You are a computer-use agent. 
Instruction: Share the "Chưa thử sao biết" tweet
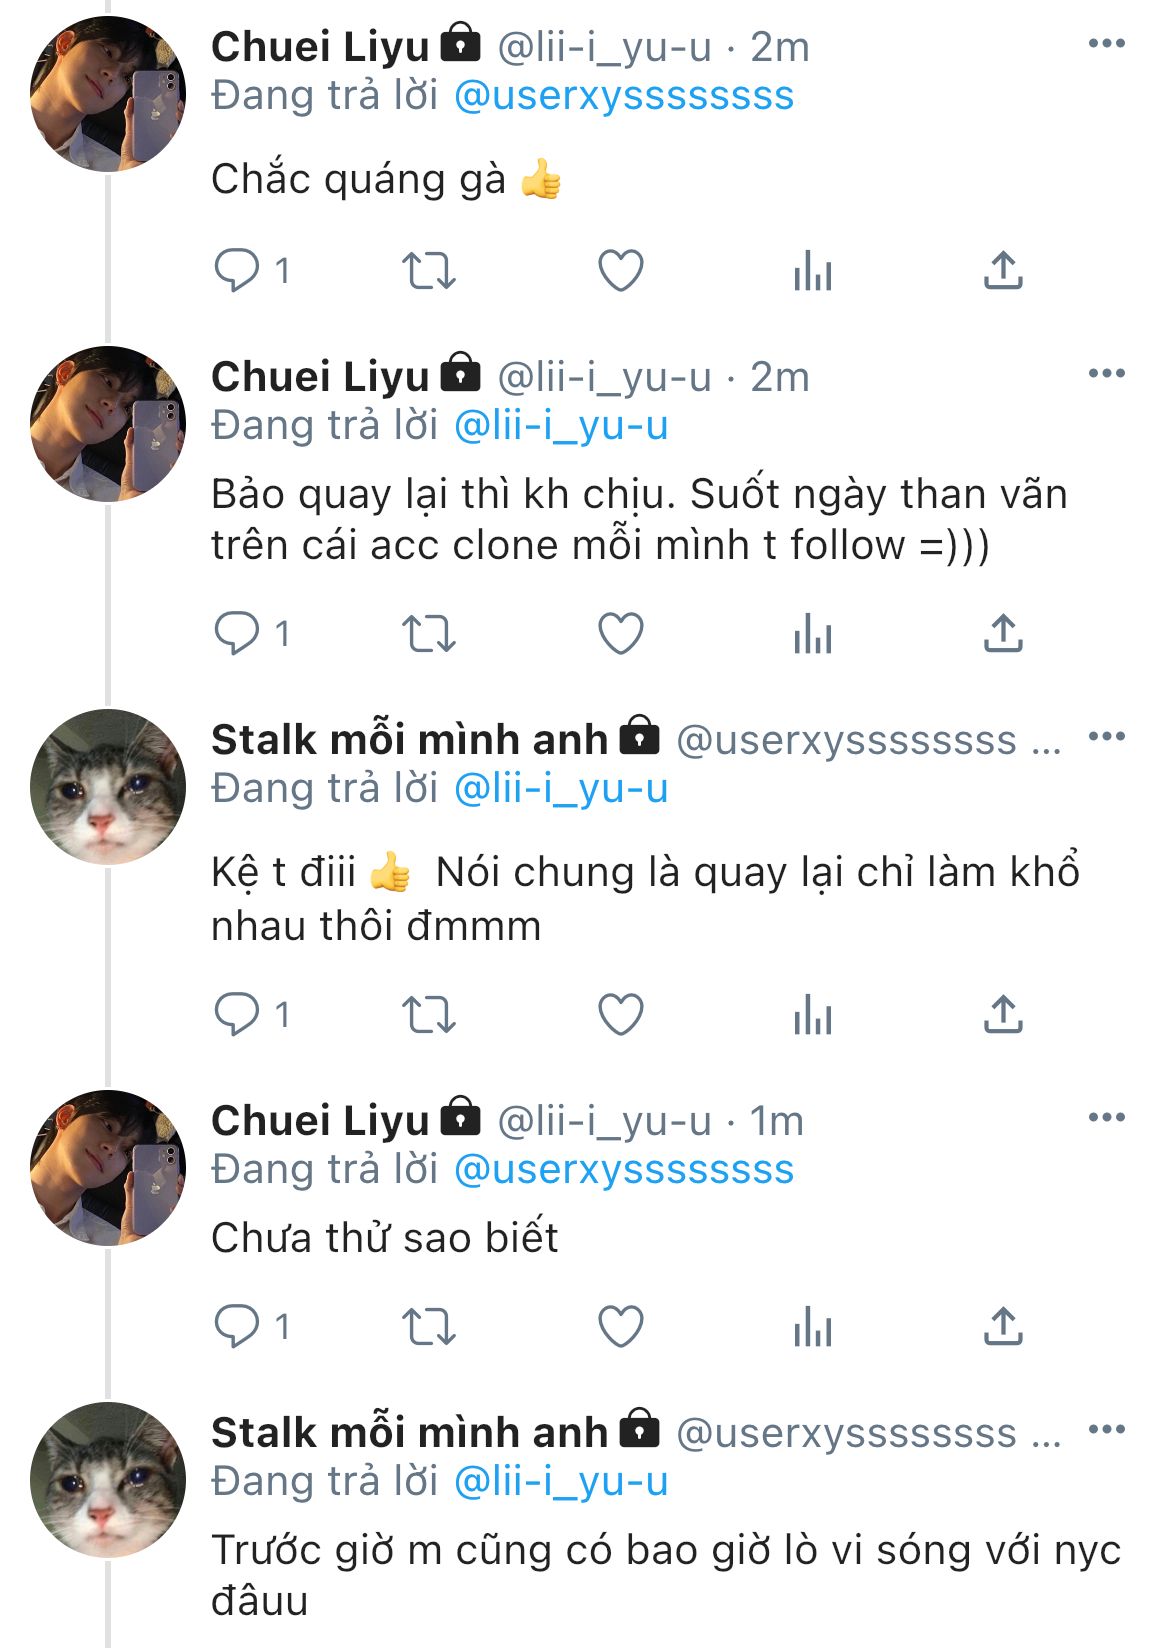tap(1003, 1327)
